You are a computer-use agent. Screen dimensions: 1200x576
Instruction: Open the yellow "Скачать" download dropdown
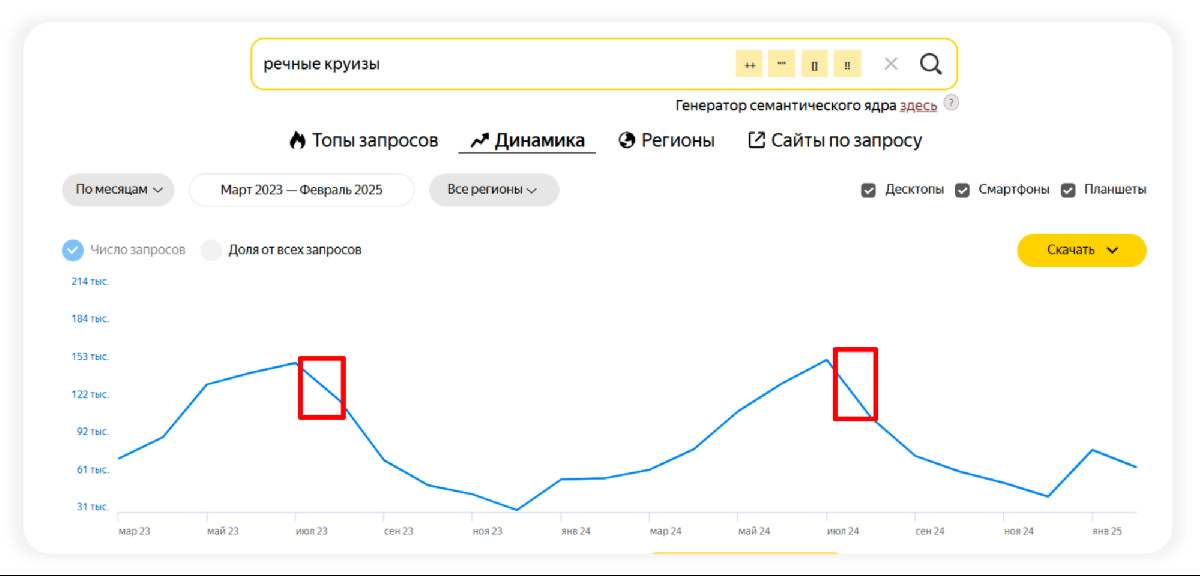coord(1082,250)
